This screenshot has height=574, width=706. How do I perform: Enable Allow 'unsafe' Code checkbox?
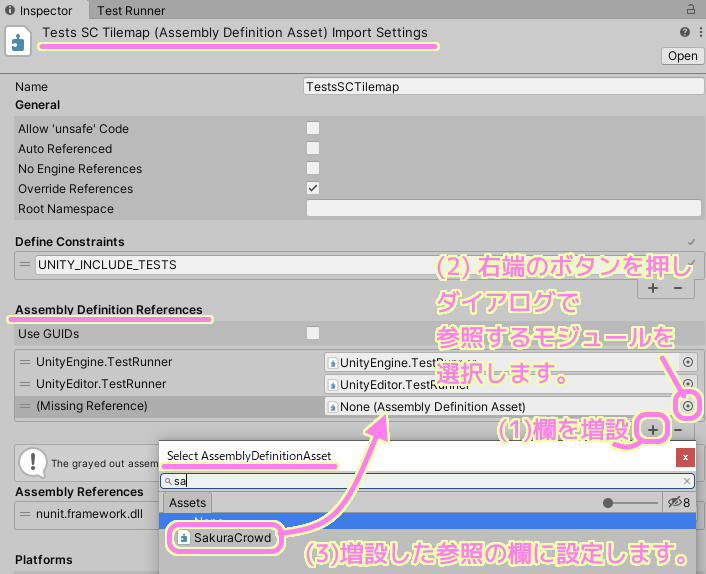click(313, 129)
